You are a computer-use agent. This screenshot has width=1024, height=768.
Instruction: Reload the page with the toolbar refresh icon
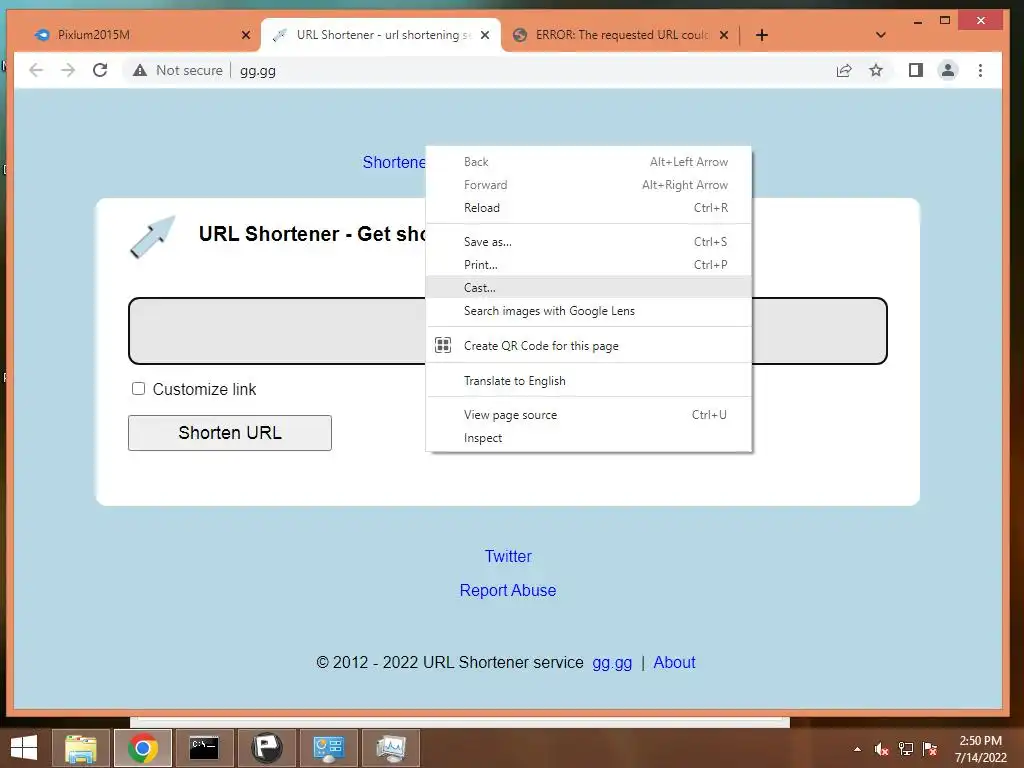coord(100,70)
